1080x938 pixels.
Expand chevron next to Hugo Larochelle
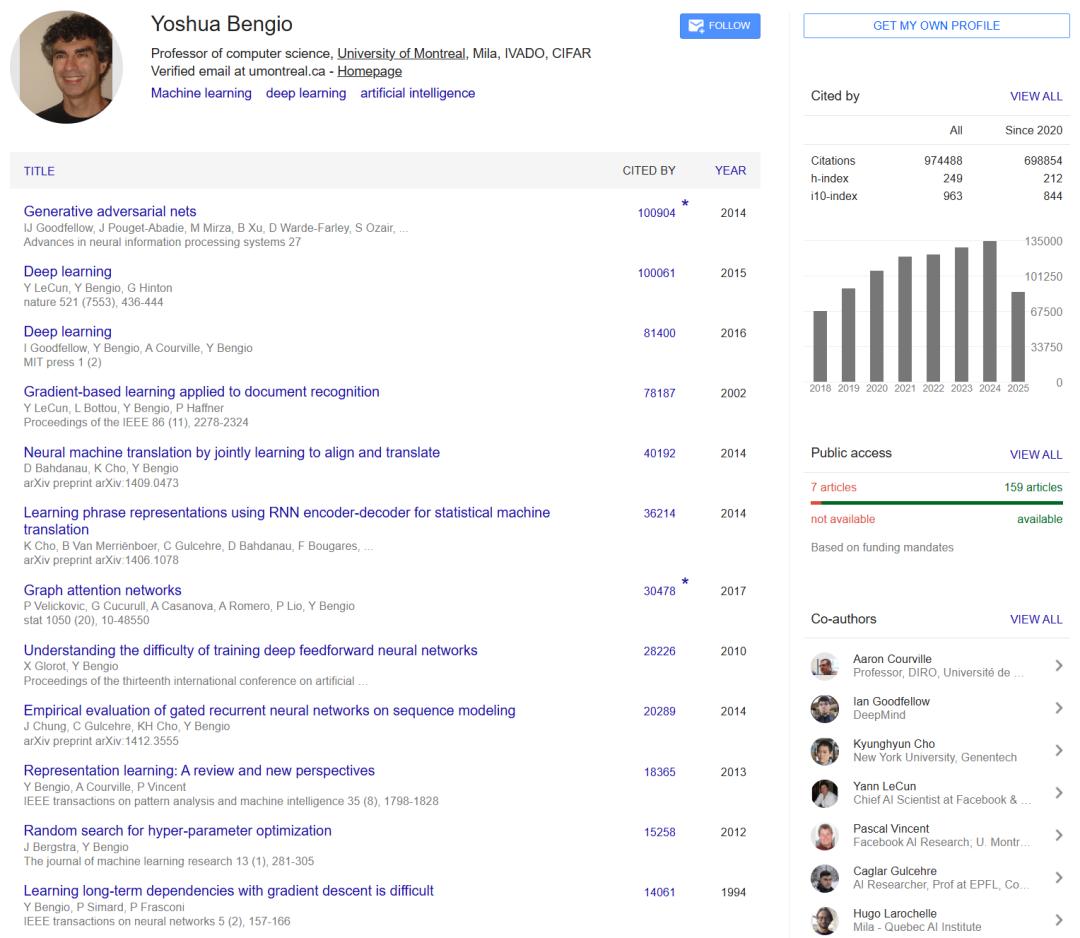1058,920
